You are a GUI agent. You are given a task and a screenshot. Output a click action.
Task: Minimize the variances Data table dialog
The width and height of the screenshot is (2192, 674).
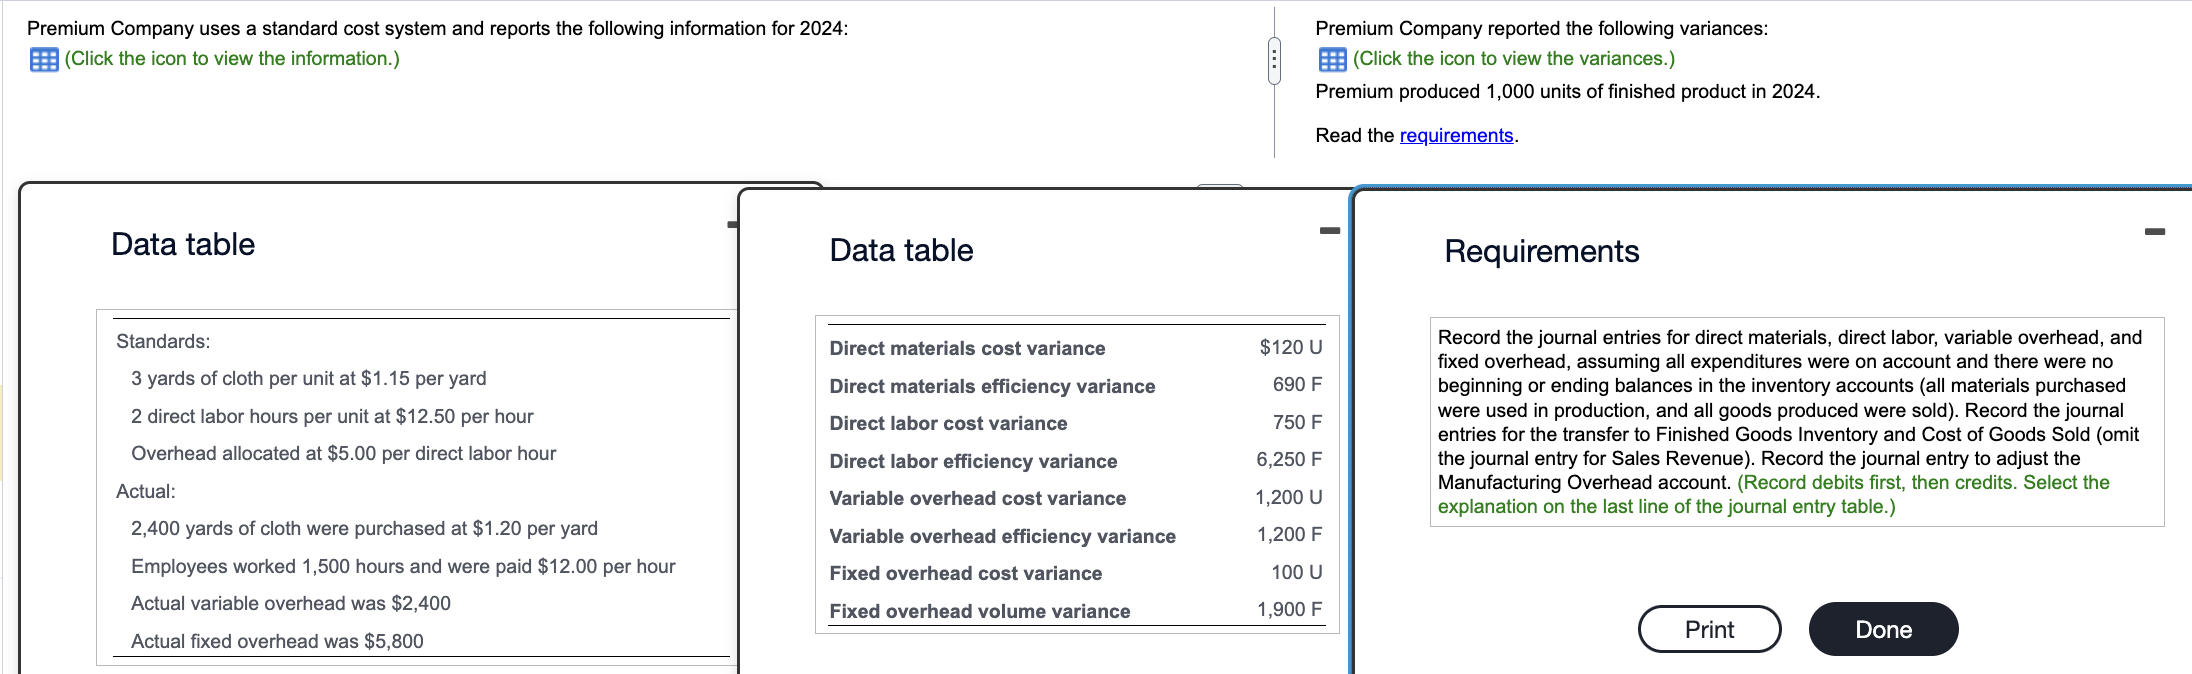pyautogui.click(x=1329, y=231)
